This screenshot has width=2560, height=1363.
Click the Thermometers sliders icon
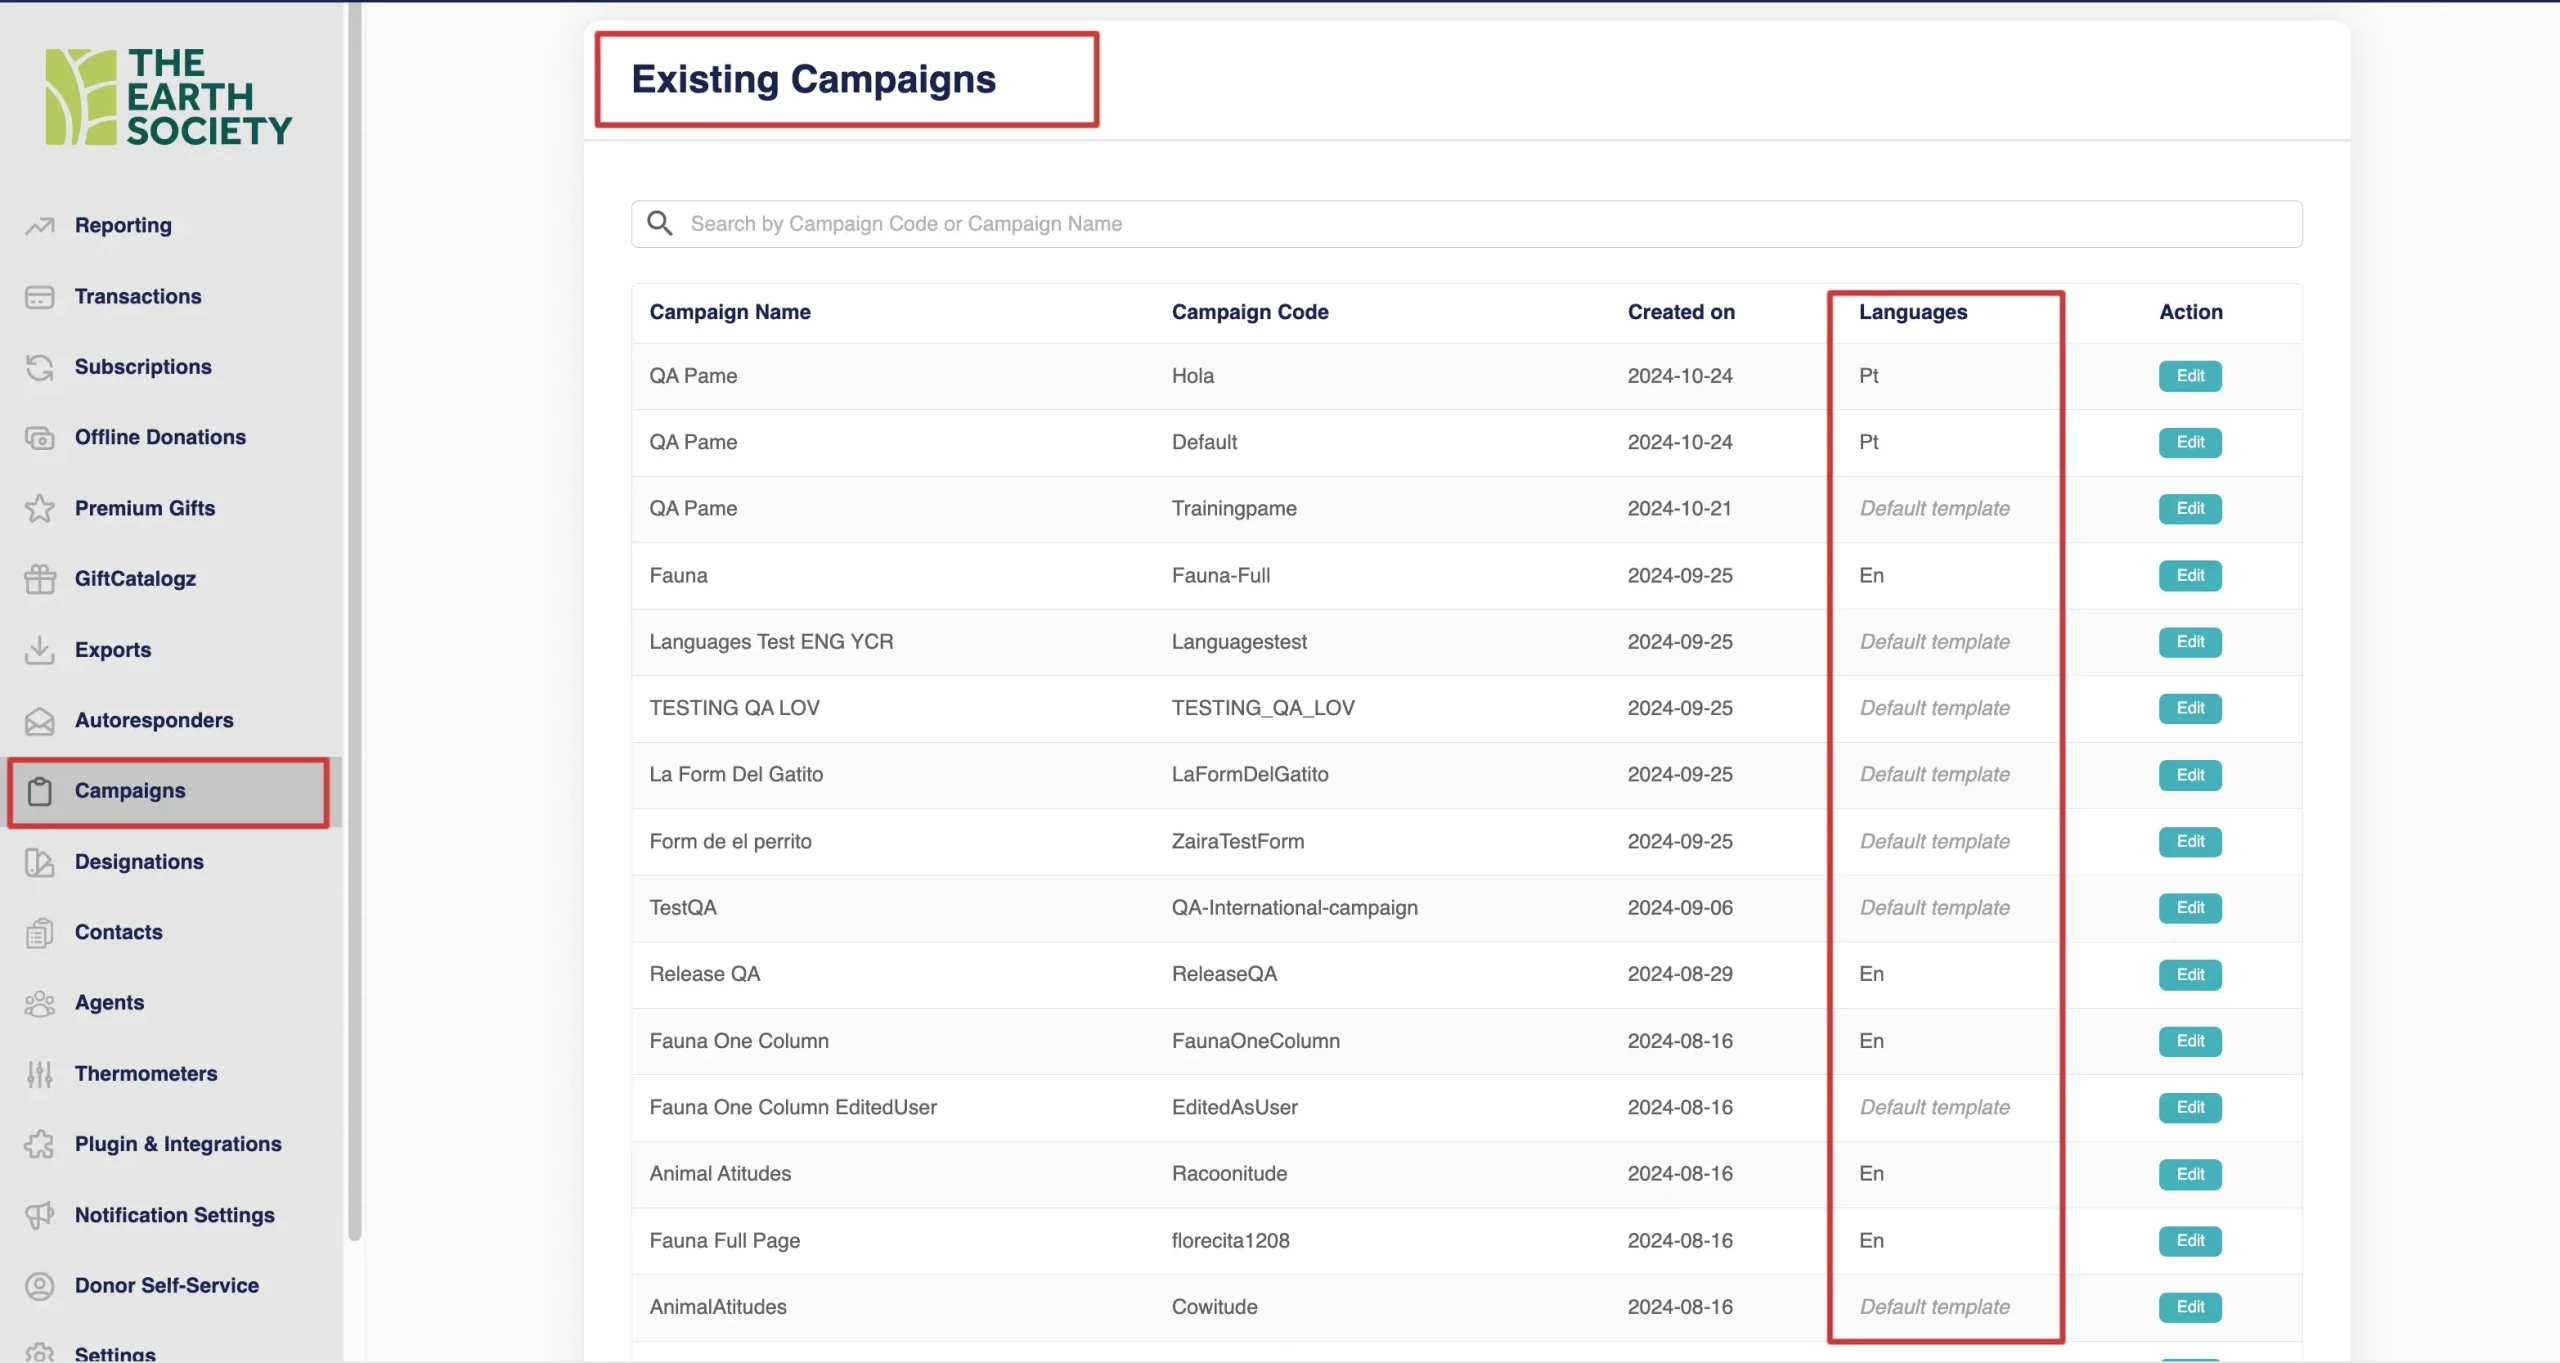(40, 1074)
